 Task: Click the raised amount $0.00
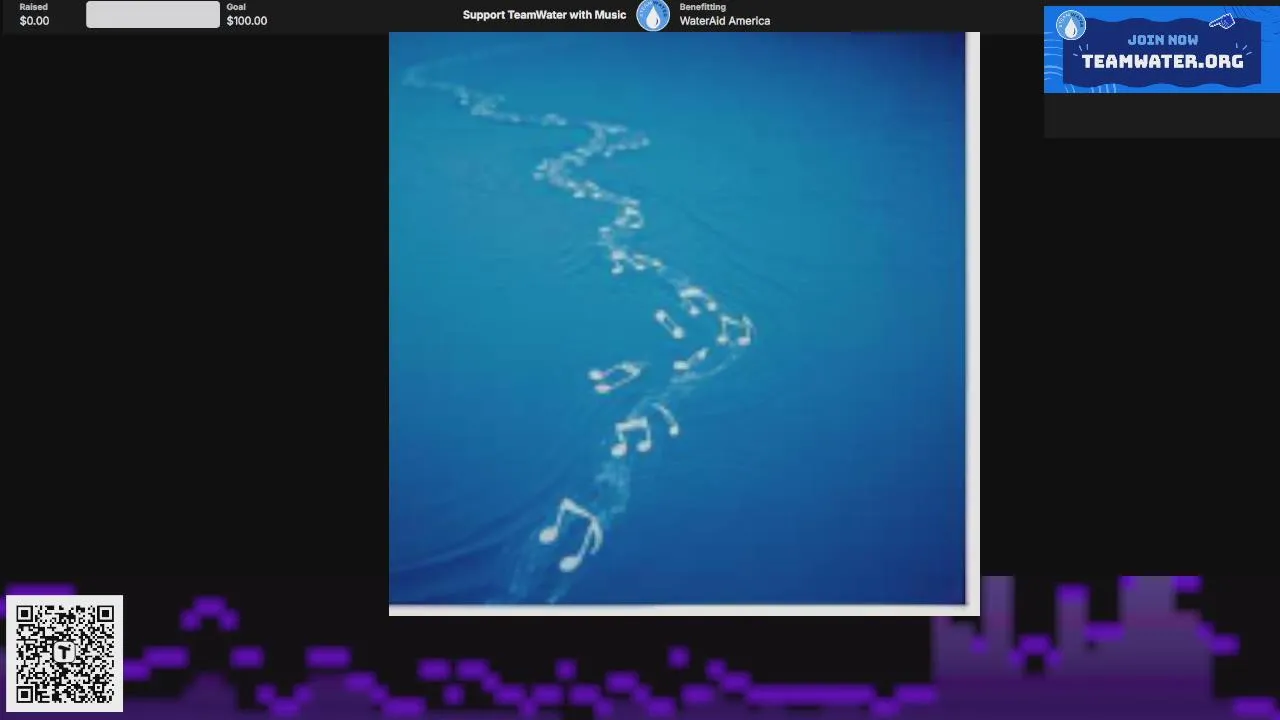click(34, 21)
